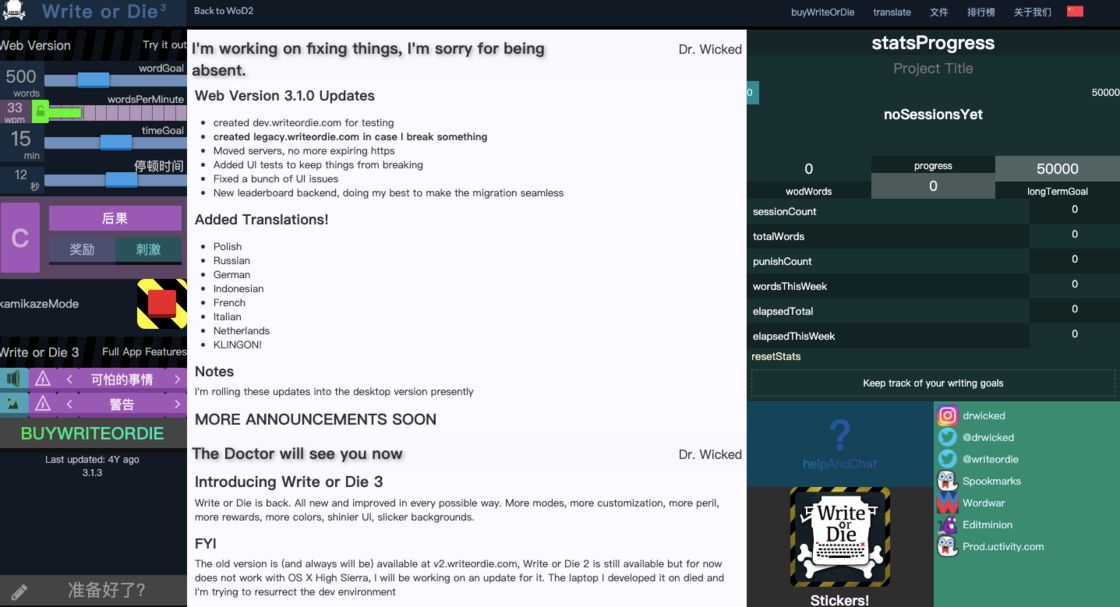The height and width of the screenshot is (607, 1120).
Task: Open the 排行榜 menu item
Action: point(981,12)
